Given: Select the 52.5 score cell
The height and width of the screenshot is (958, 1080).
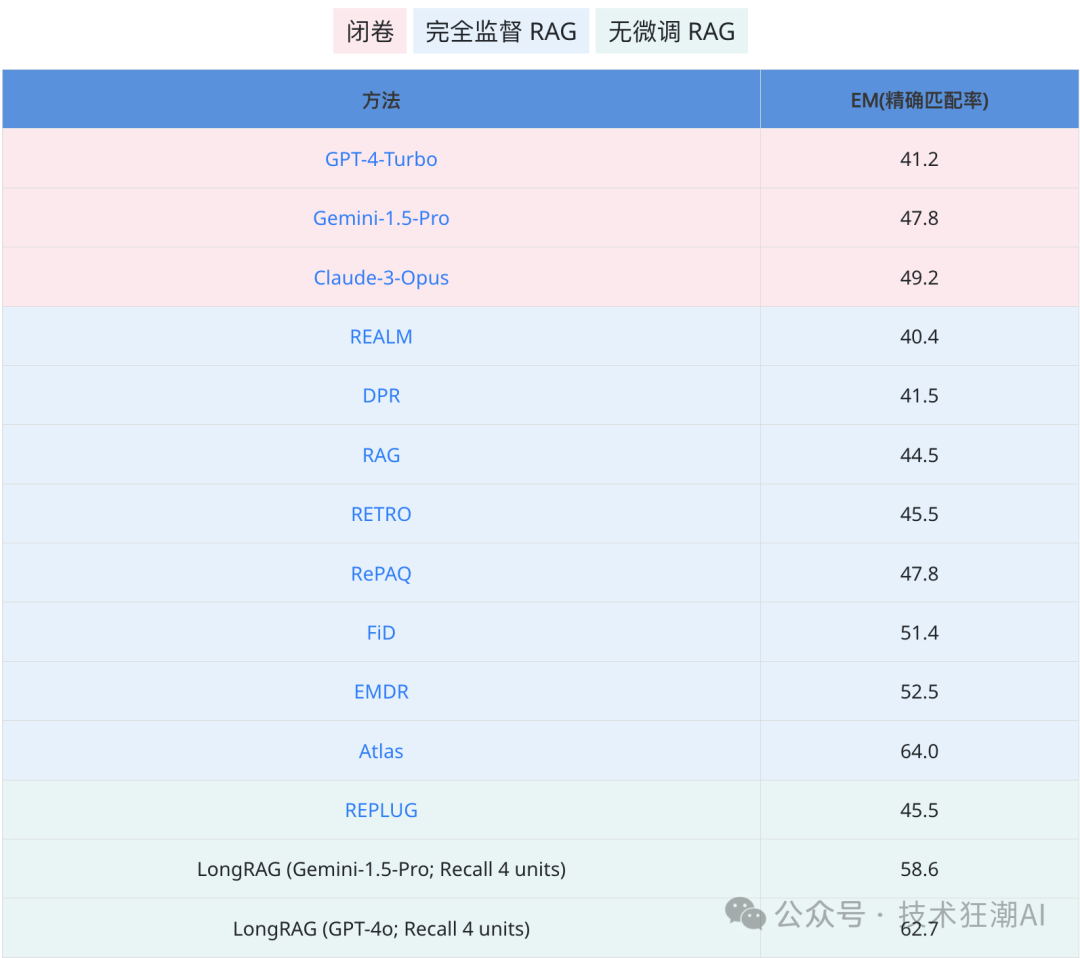Looking at the screenshot, I should click(x=920, y=692).
